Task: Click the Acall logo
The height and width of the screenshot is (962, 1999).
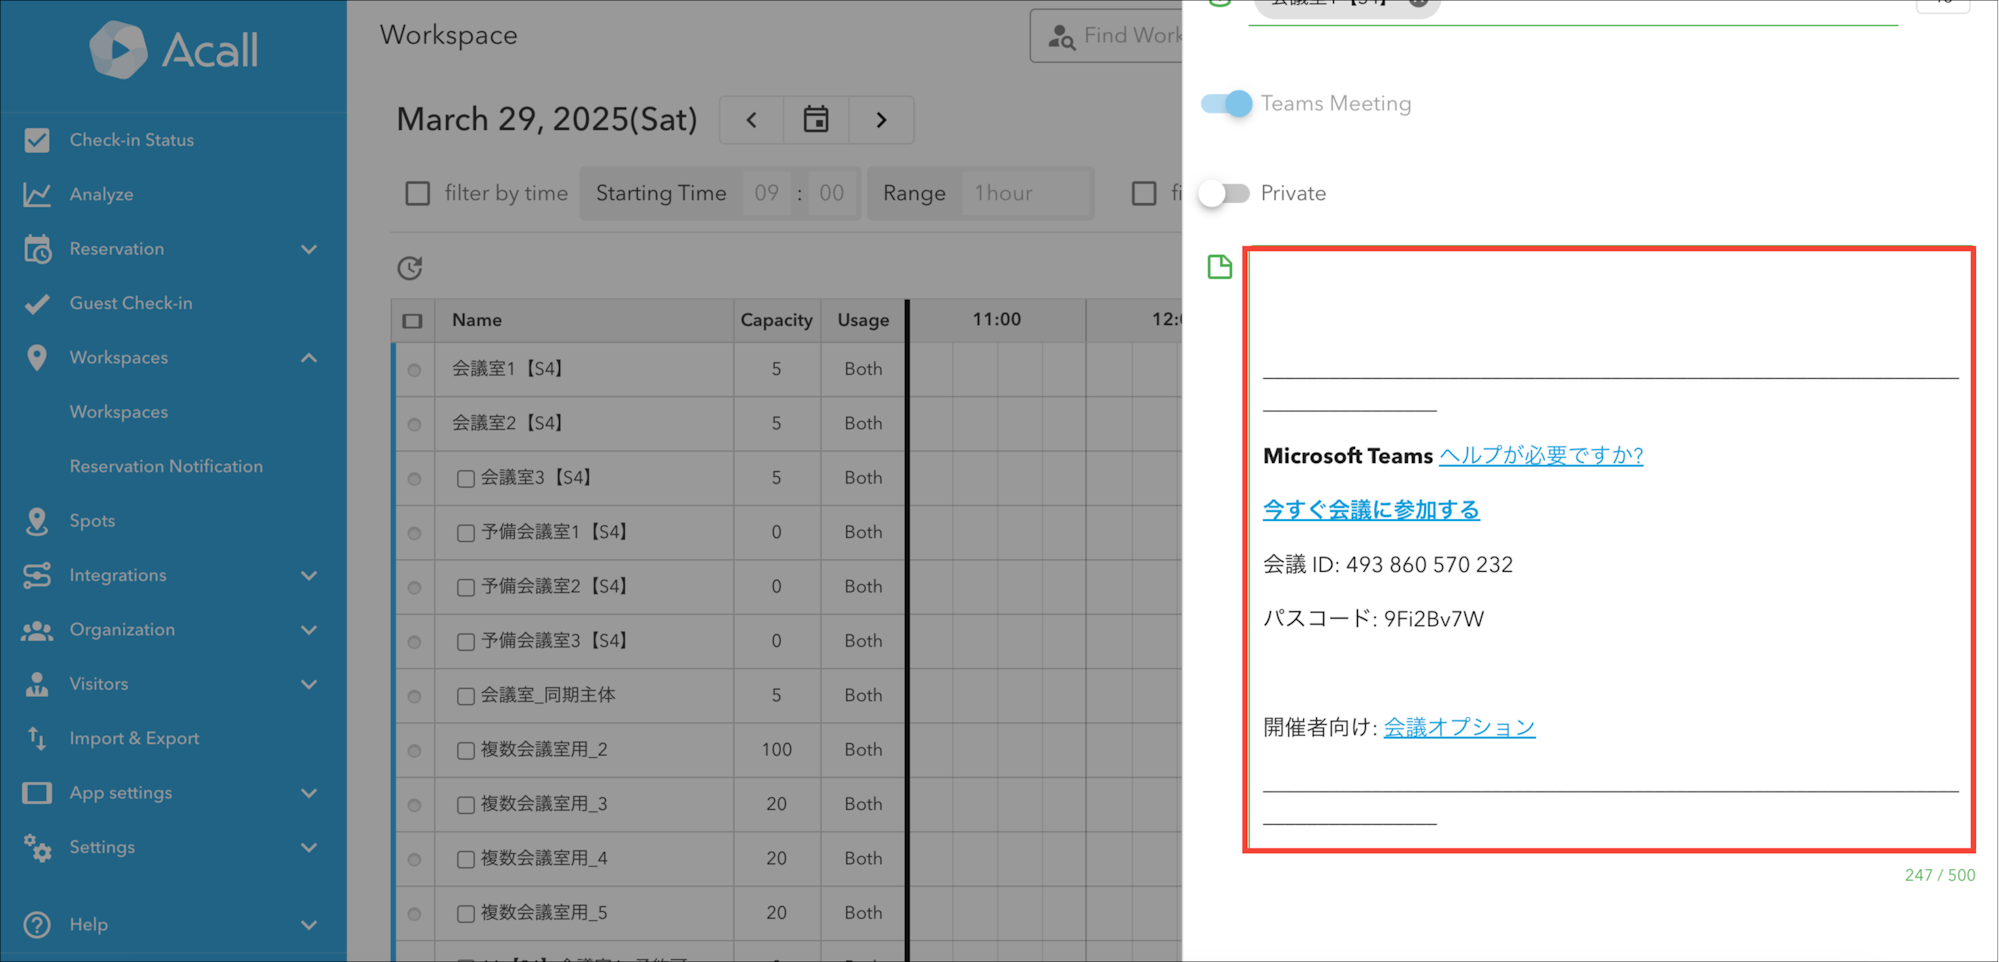Action: pos(174,49)
